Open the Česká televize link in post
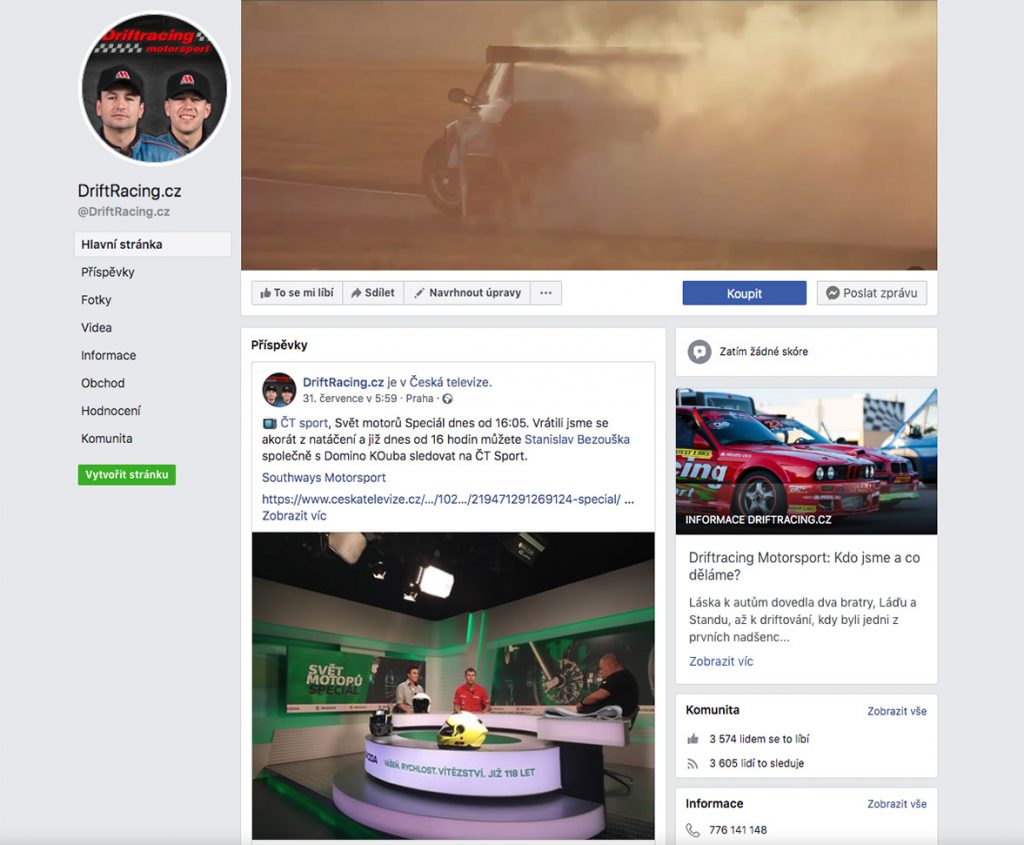This screenshot has width=1024, height=845. [451, 383]
